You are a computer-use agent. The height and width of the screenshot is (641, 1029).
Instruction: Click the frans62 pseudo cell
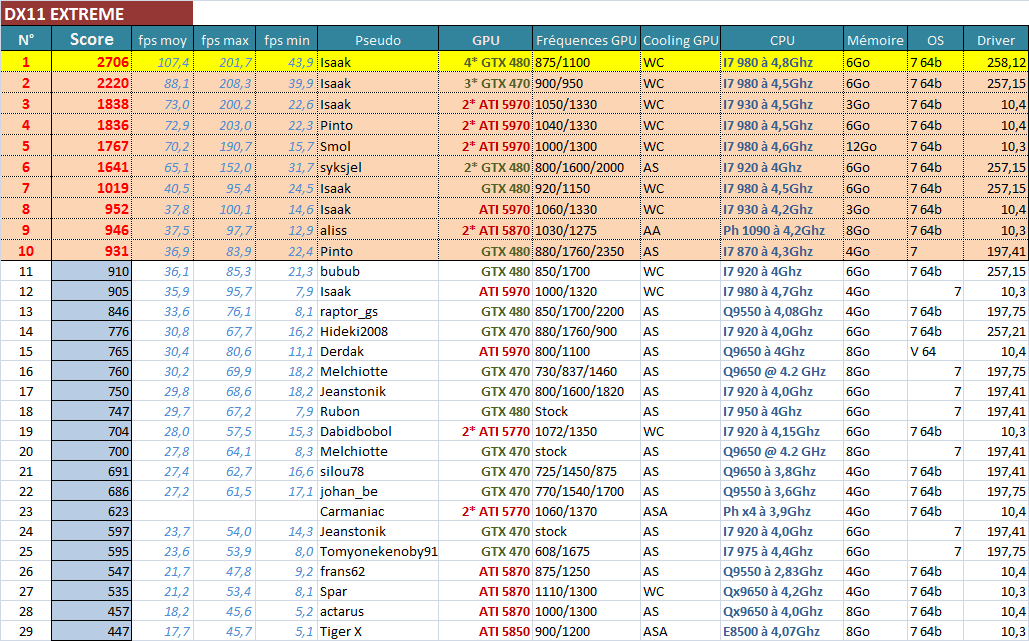click(378, 571)
